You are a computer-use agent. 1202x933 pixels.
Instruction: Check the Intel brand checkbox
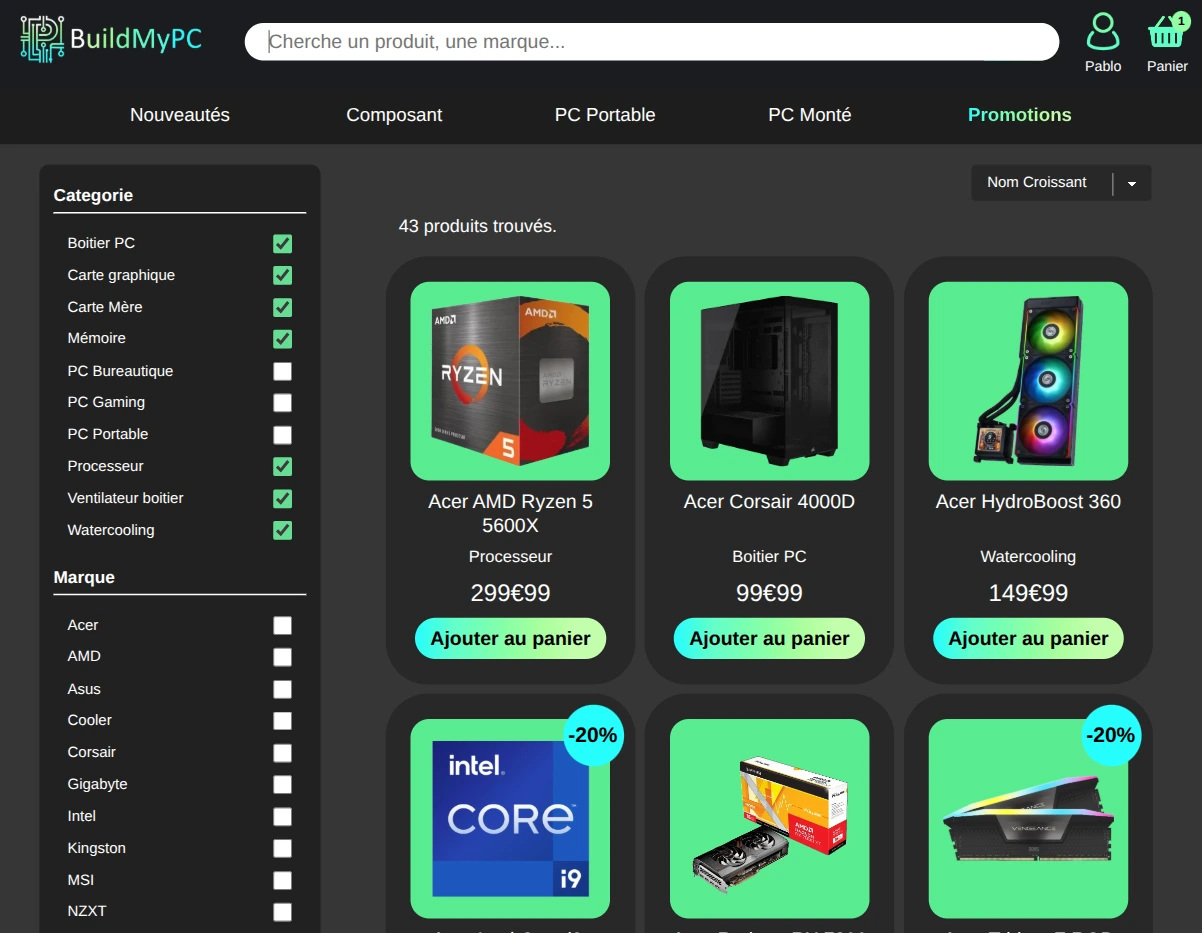click(x=283, y=816)
